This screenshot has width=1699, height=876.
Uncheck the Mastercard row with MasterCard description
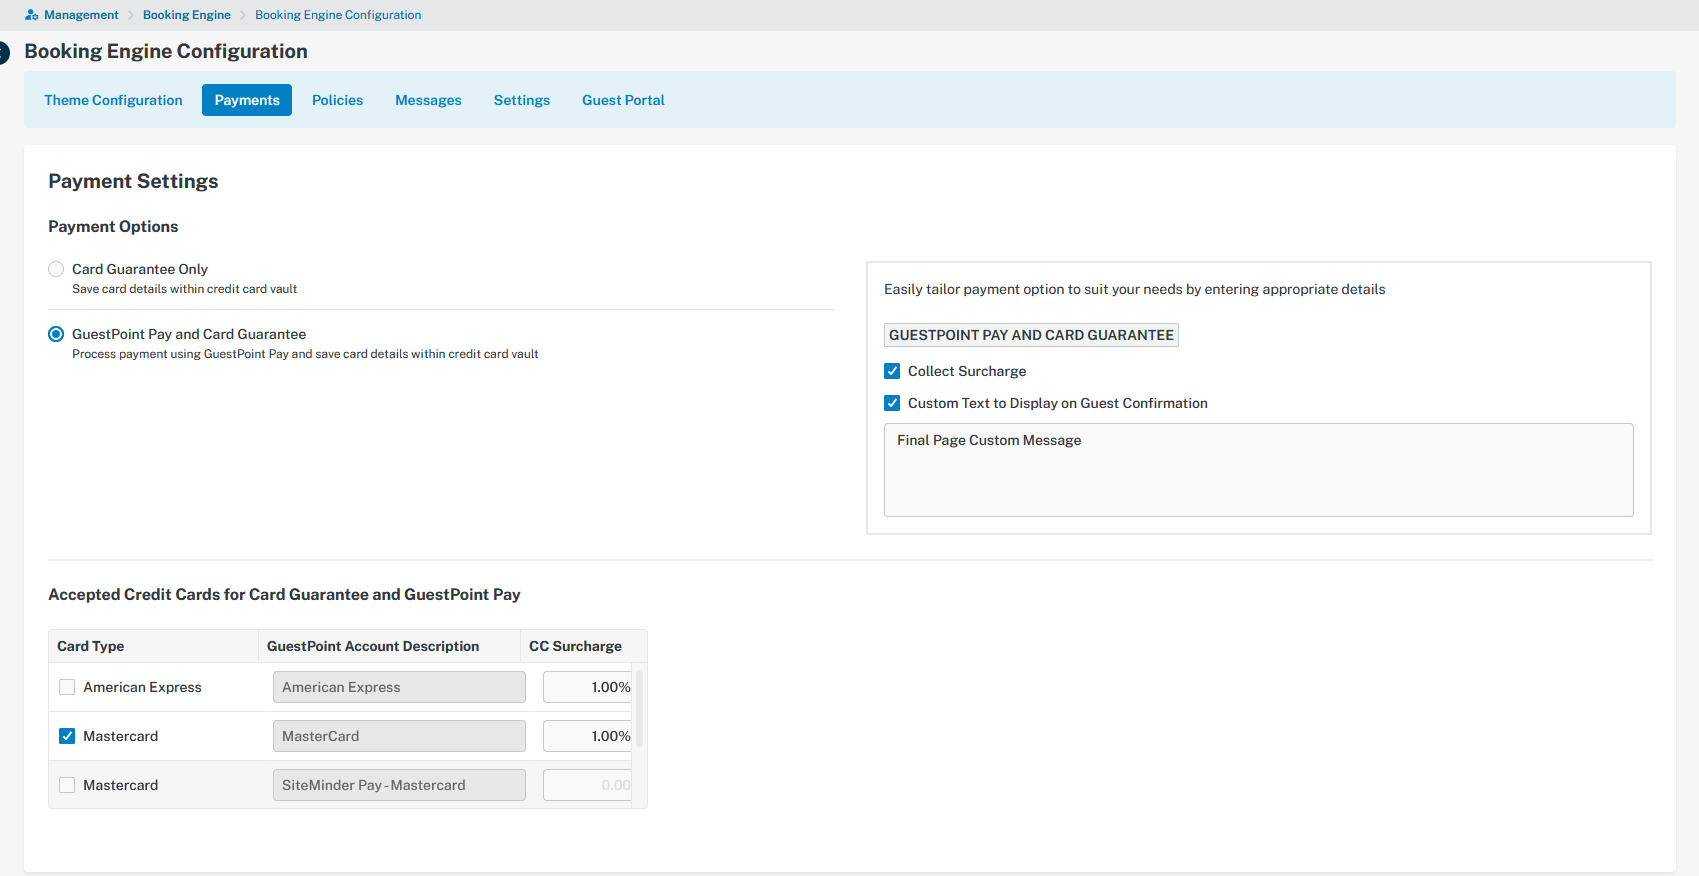pos(67,736)
